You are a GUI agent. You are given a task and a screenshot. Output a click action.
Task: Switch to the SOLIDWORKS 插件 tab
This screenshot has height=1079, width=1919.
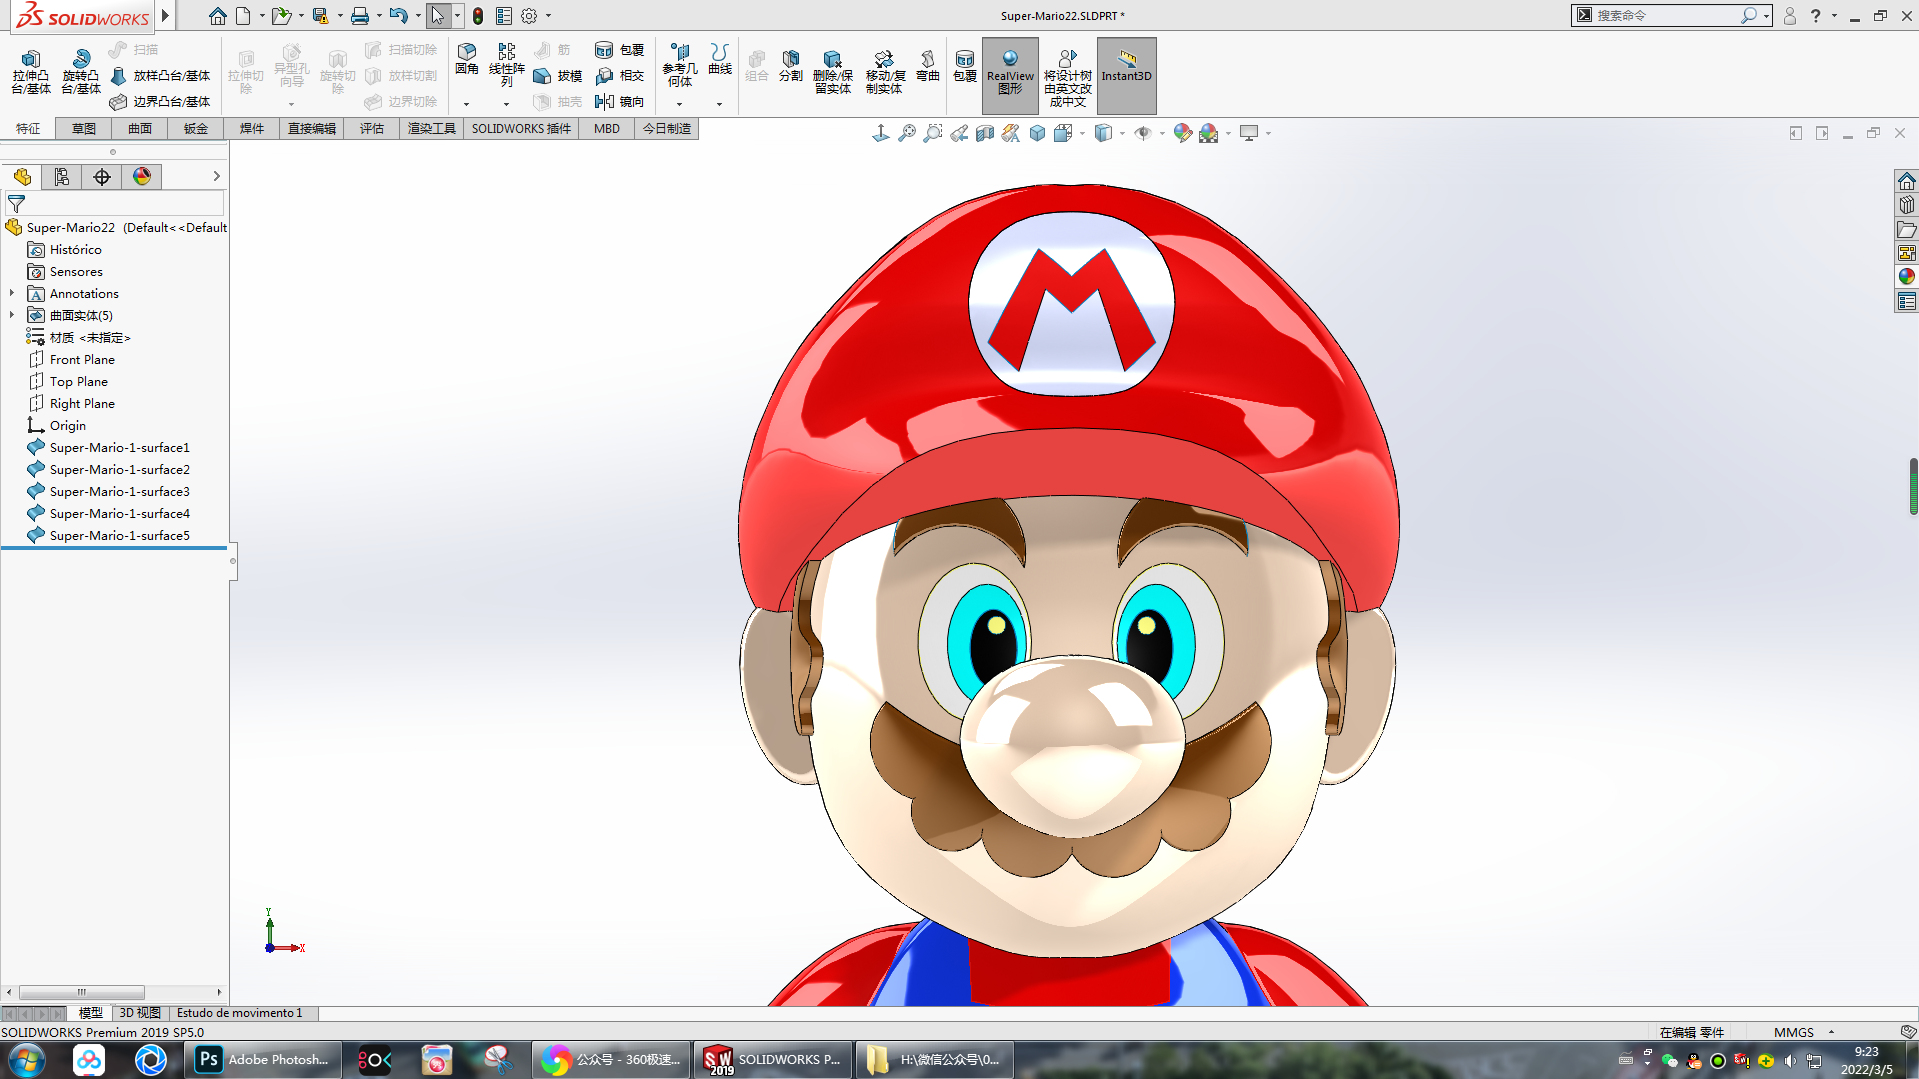(x=521, y=129)
